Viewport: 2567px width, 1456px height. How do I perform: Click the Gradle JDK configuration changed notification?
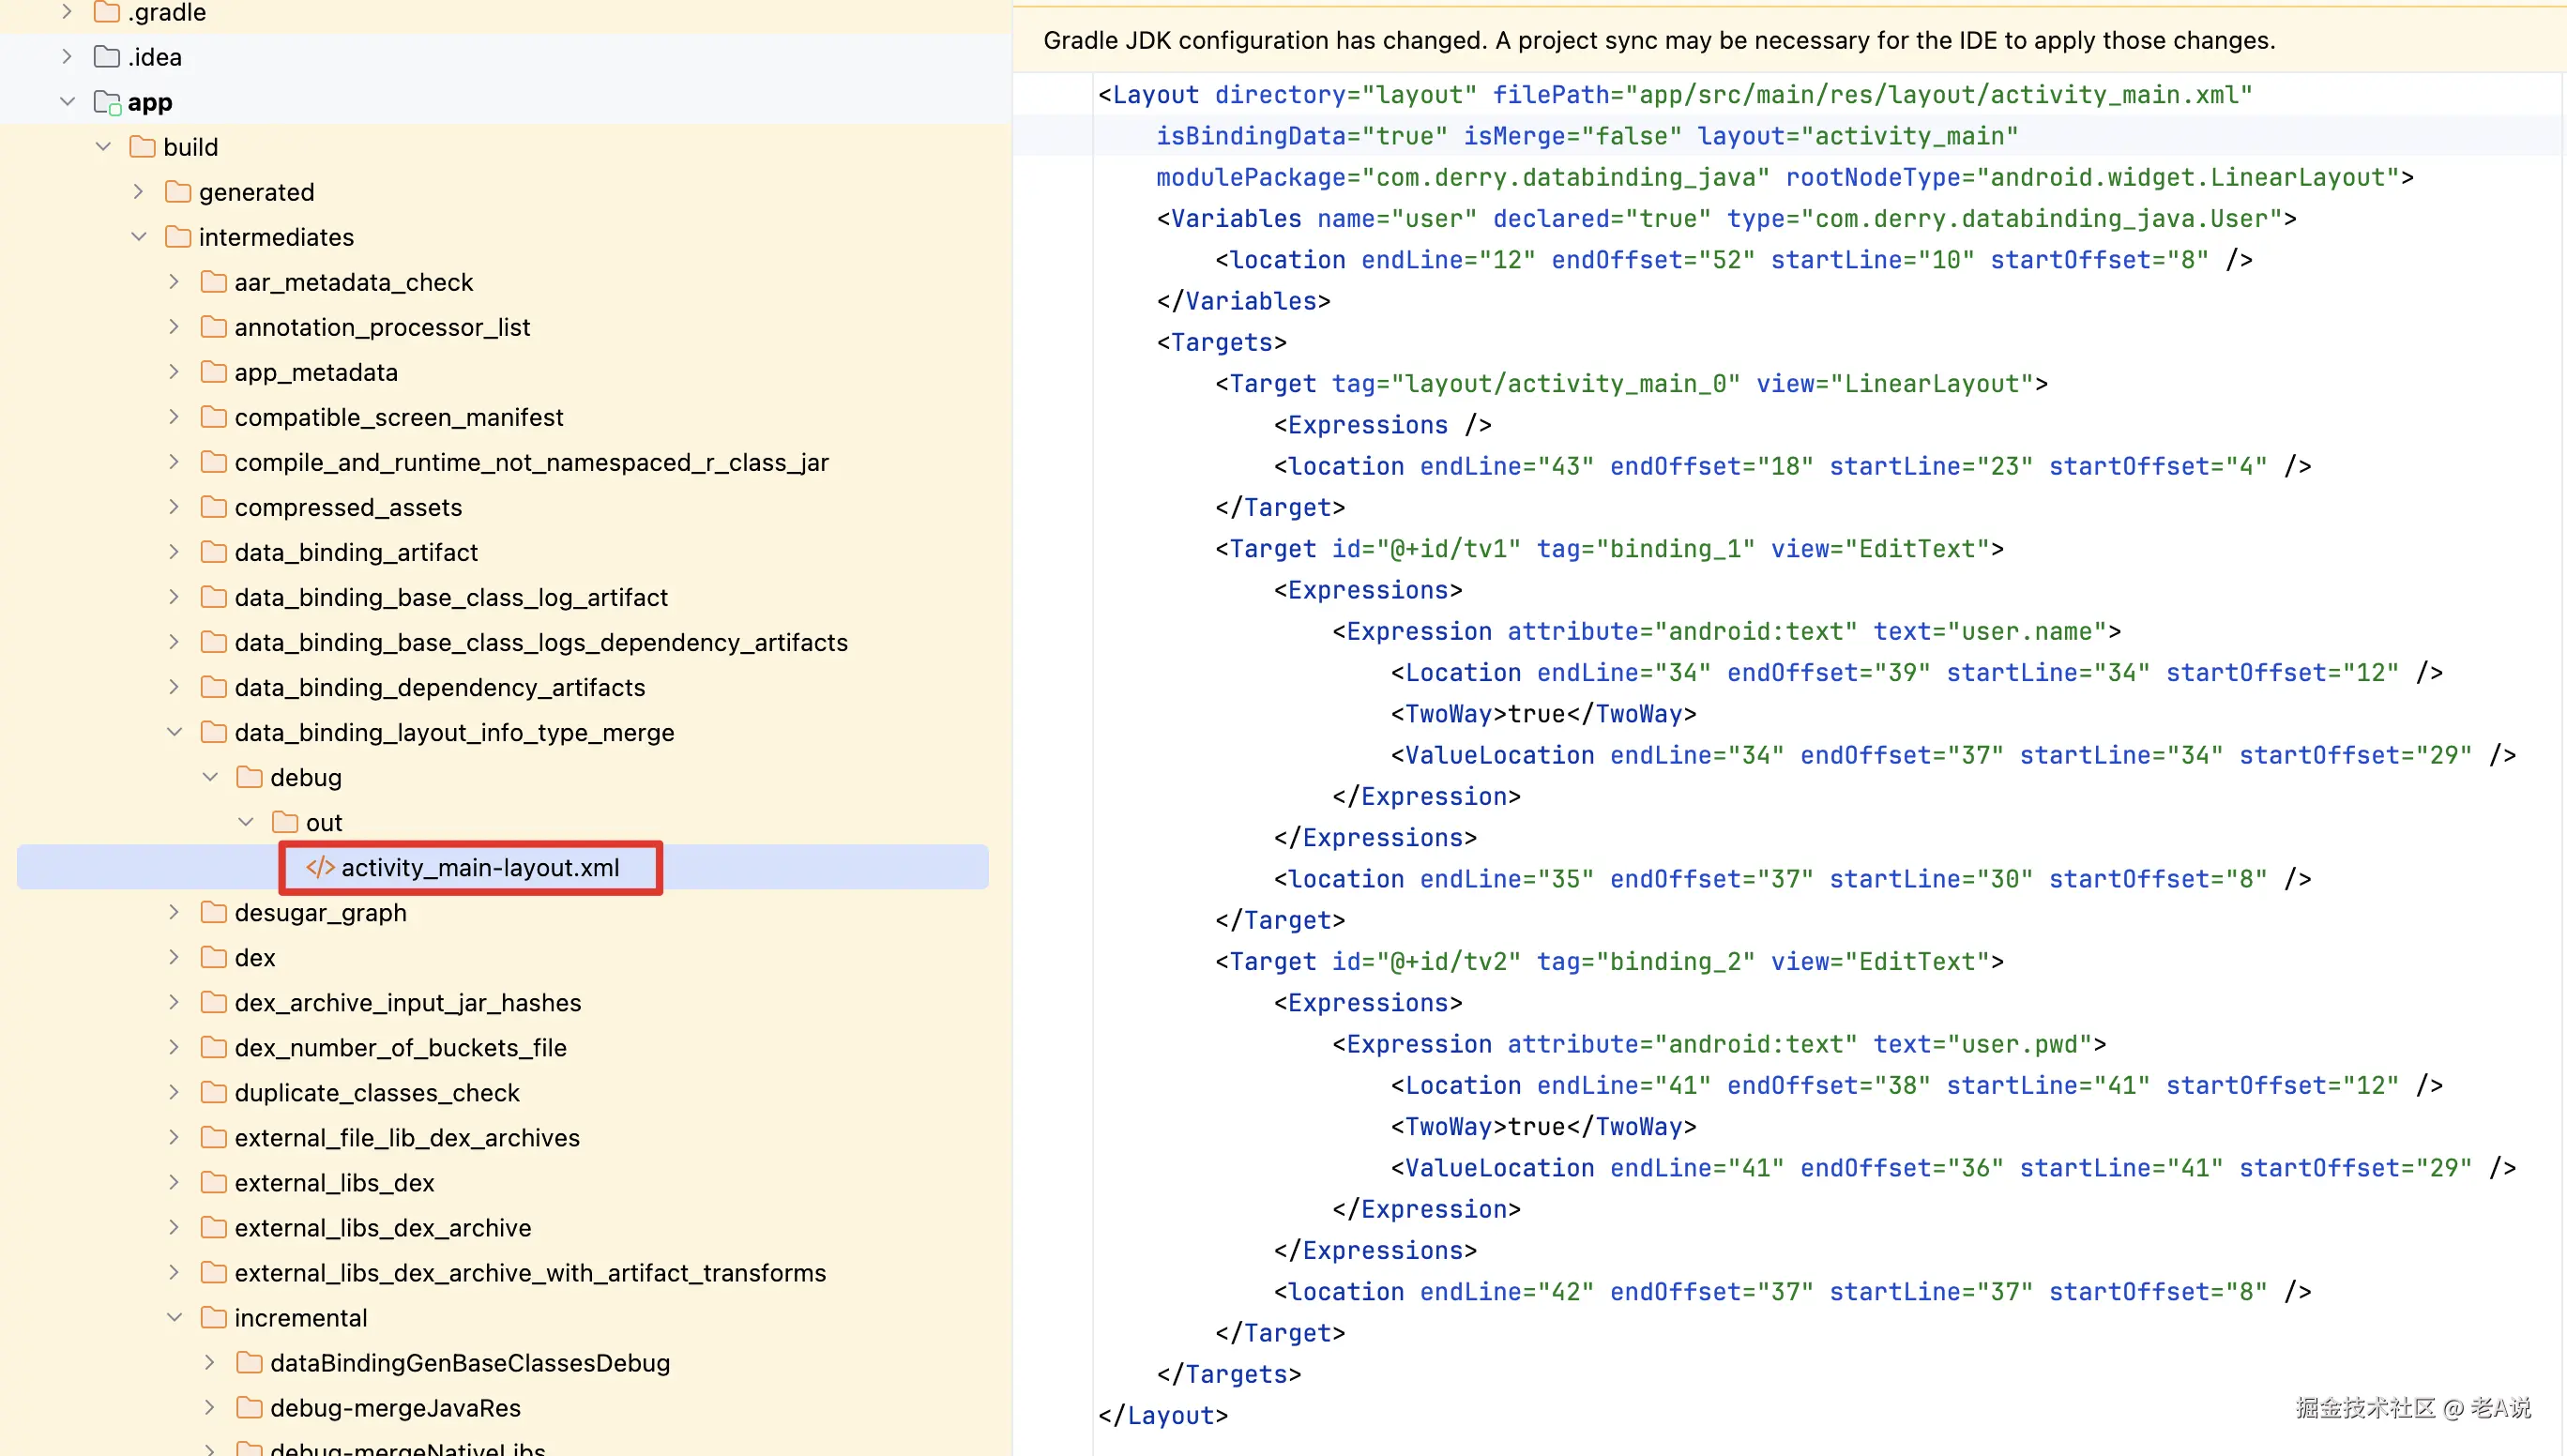point(1658,40)
